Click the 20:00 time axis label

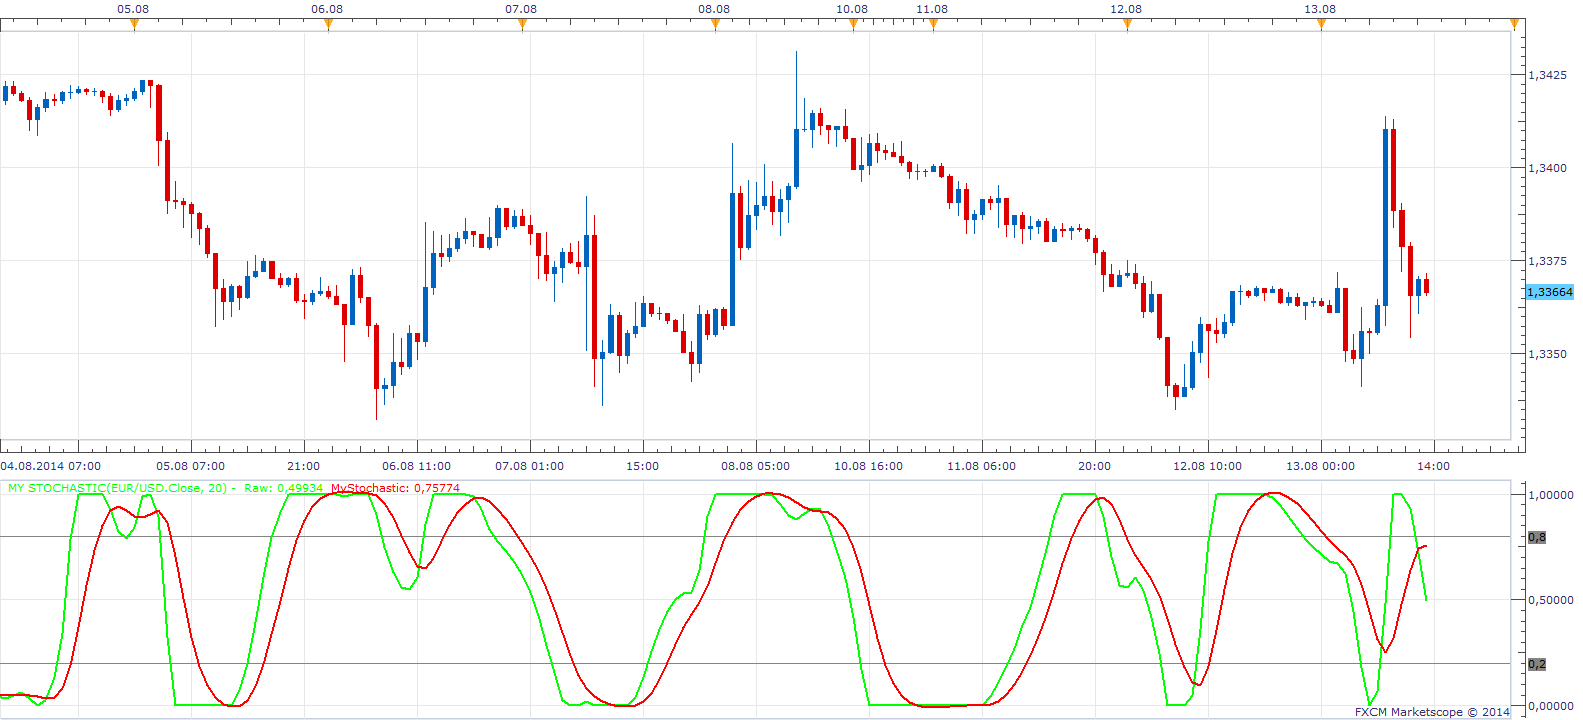click(1095, 466)
